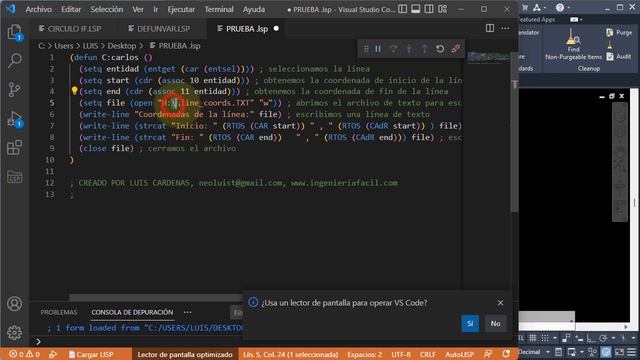Click Audit in AutoCAD Cleanup panel

pos(619,56)
